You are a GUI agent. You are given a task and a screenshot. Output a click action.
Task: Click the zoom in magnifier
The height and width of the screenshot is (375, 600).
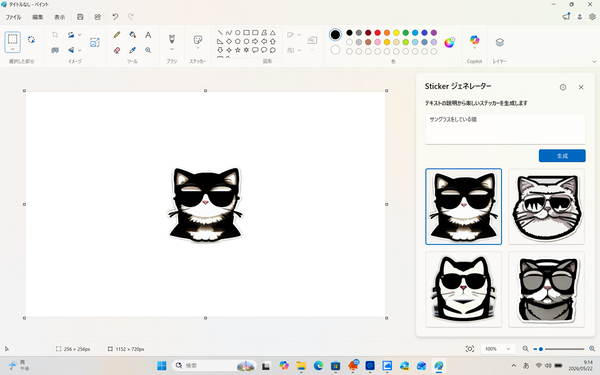click(592, 349)
